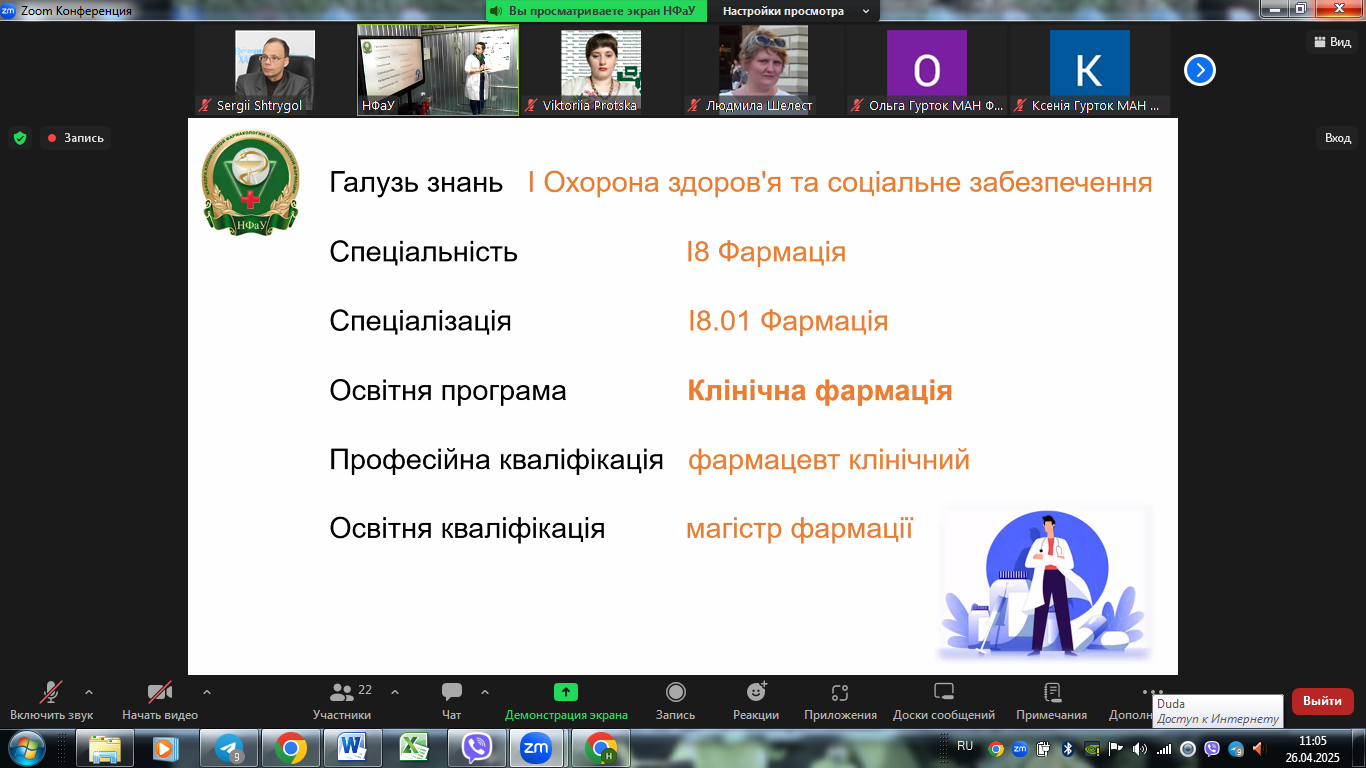Expand arrow beside Участники button
This screenshot has height=768, width=1366.
tap(395, 691)
